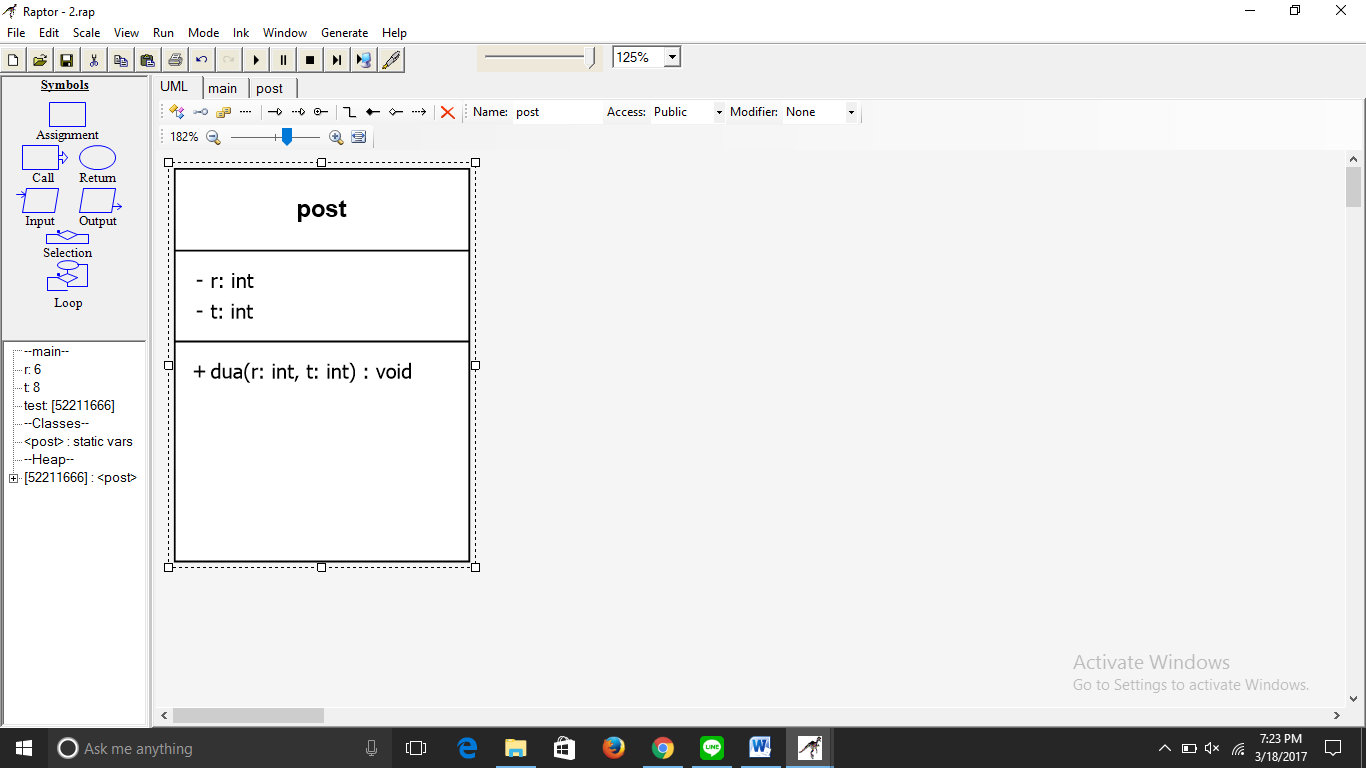The width and height of the screenshot is (1366, 768).
Task: Open Google Chrome from the taskbar
Action: tap(662, 748)
